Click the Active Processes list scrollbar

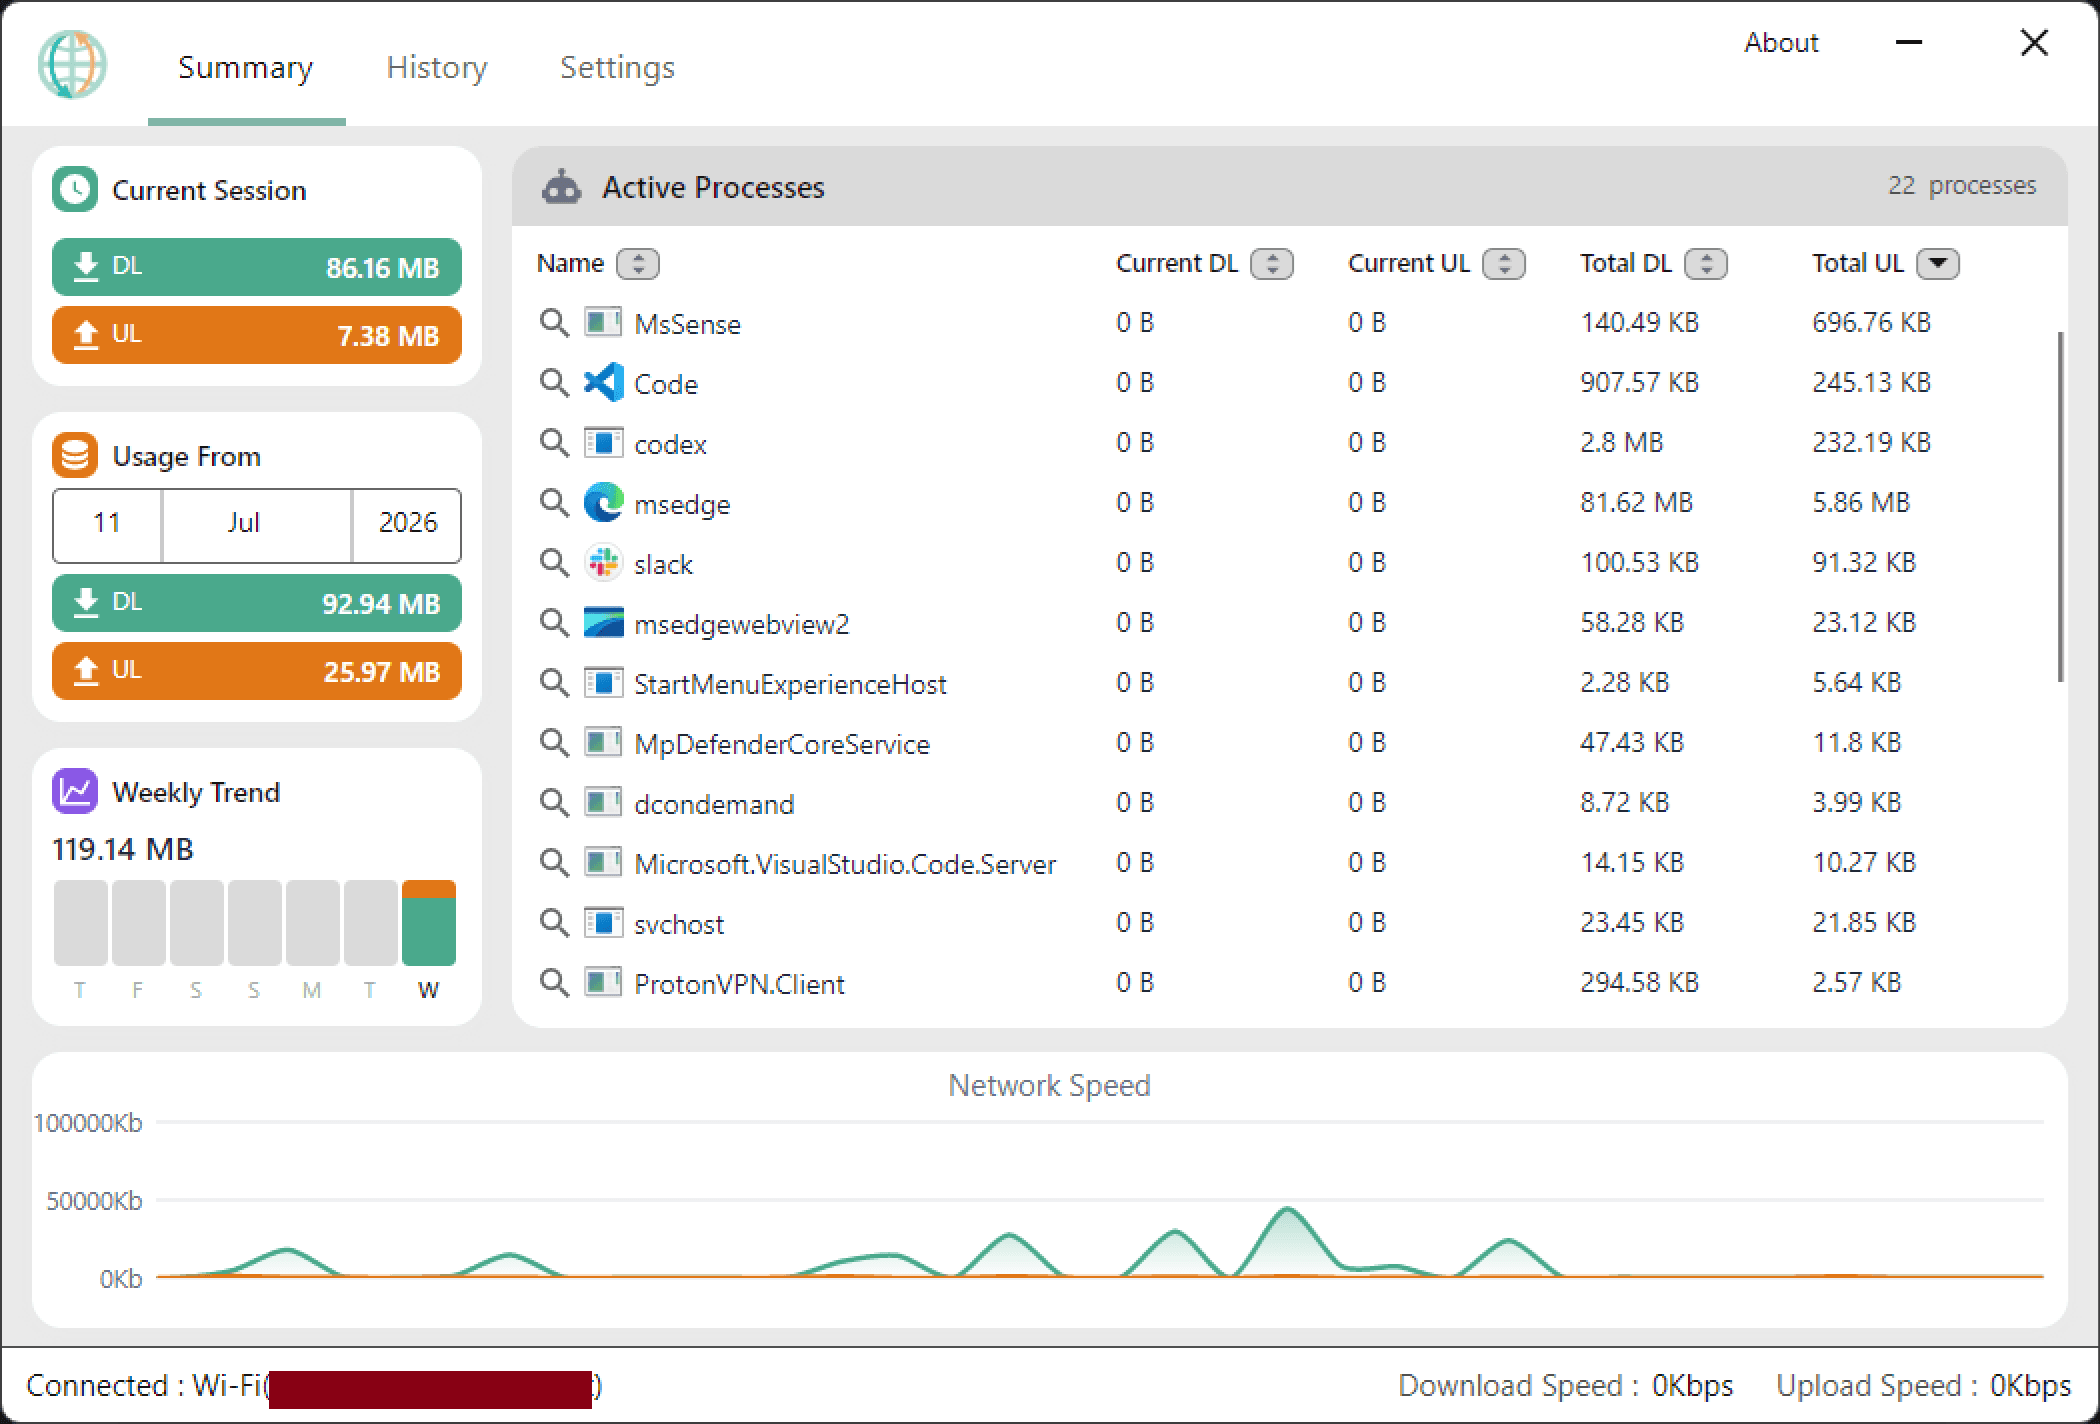pos(2060,507)
